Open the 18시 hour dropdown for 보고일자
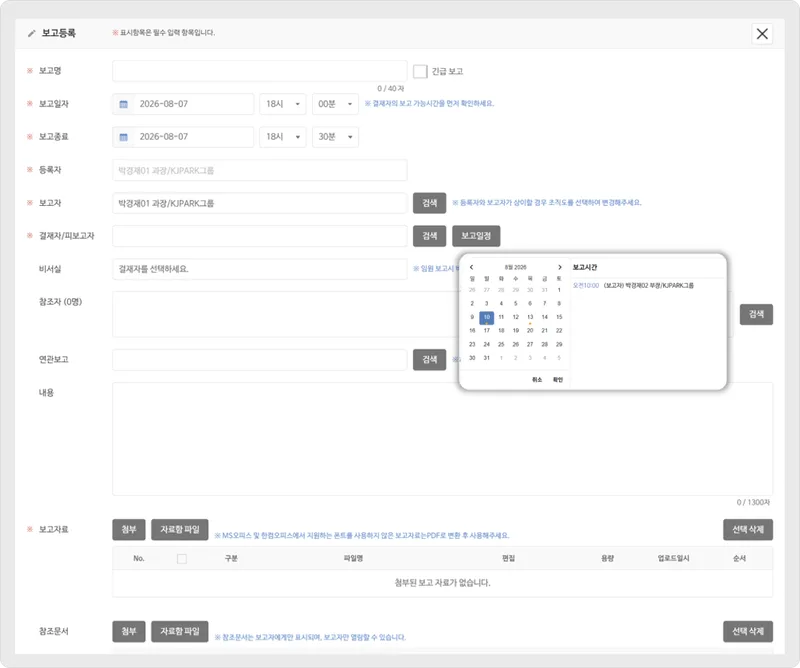Screen dimensions: 800x668 283,104
